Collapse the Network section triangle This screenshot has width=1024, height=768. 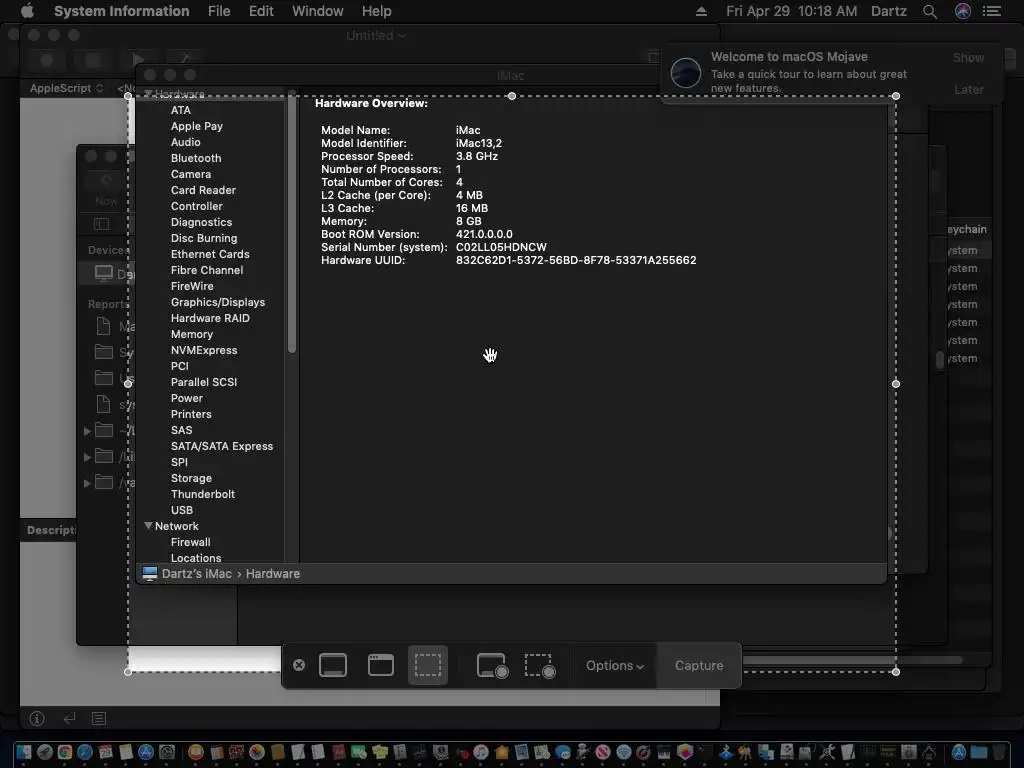pos(148,526)
